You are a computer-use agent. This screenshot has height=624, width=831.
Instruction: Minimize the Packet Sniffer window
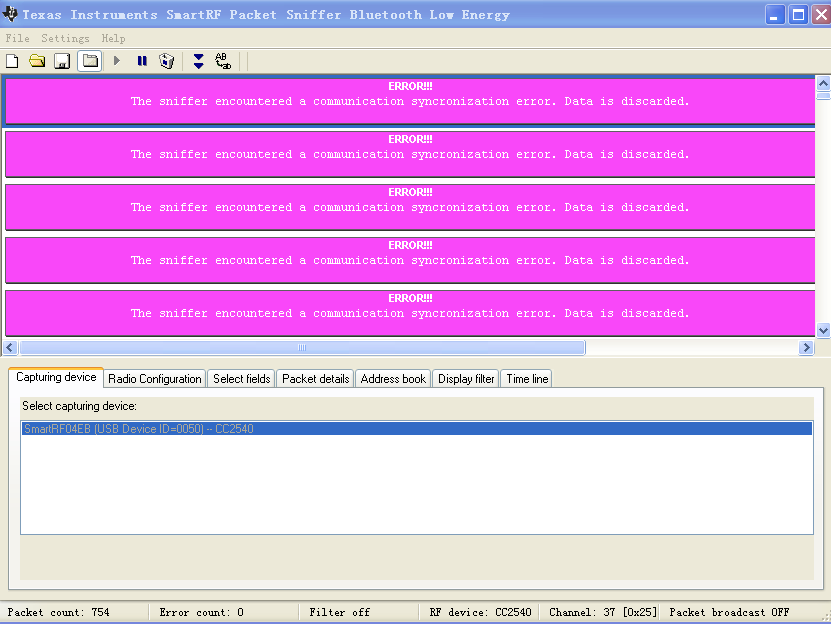coord(774,14)
